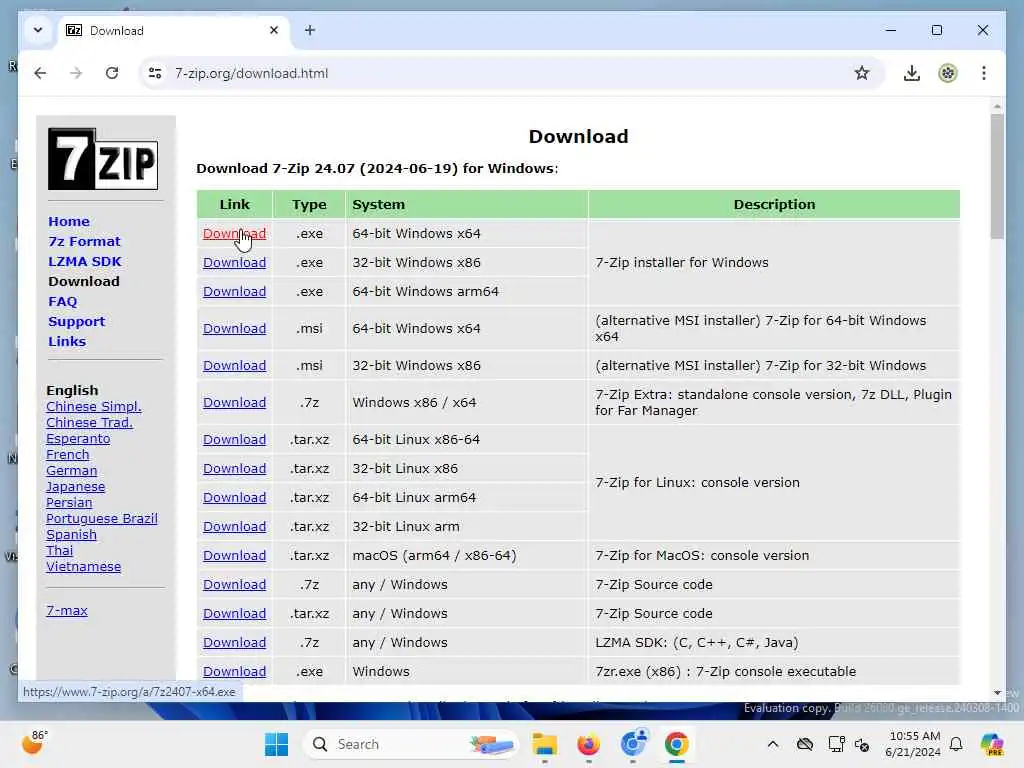Switch language to French
The height and width of the screenshot is (768, 1024).
[67, 455]
